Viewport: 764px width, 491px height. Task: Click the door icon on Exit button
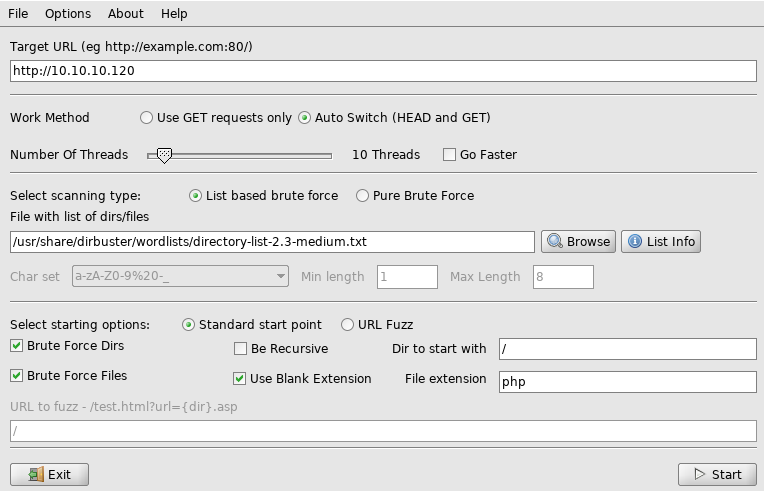pos(36,474)
